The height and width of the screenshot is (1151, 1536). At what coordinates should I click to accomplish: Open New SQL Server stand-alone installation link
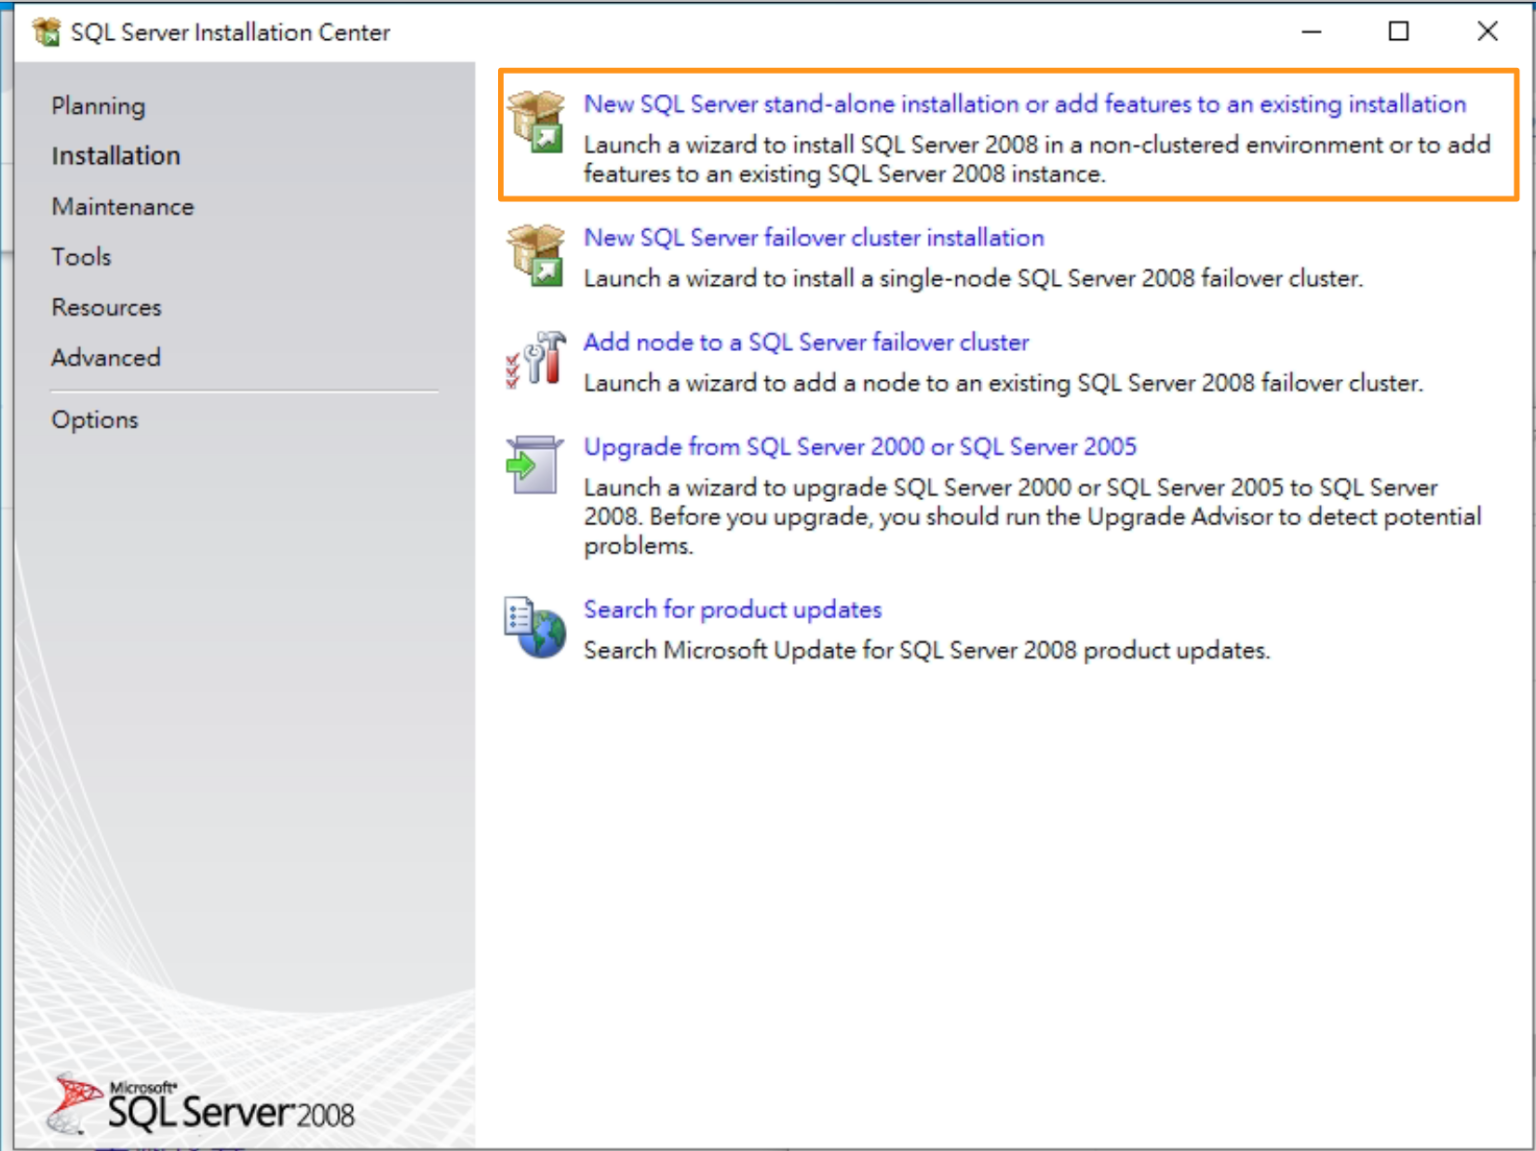pos(1024,103)
